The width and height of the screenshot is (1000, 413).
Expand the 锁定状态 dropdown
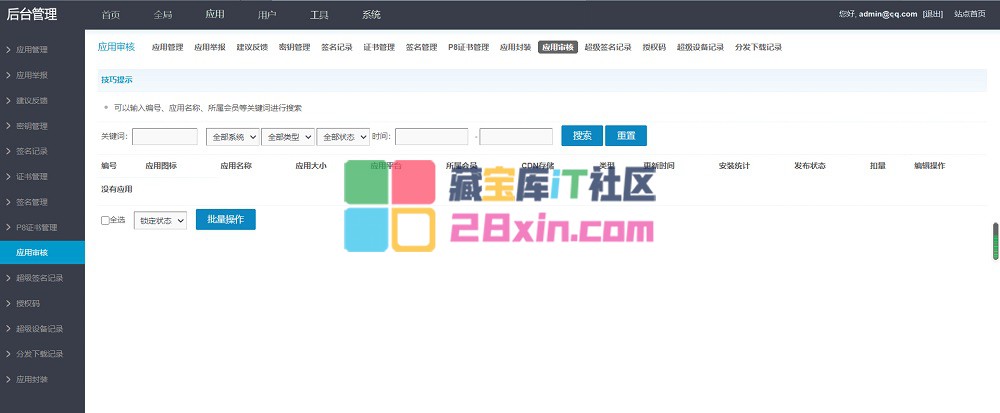161,220
